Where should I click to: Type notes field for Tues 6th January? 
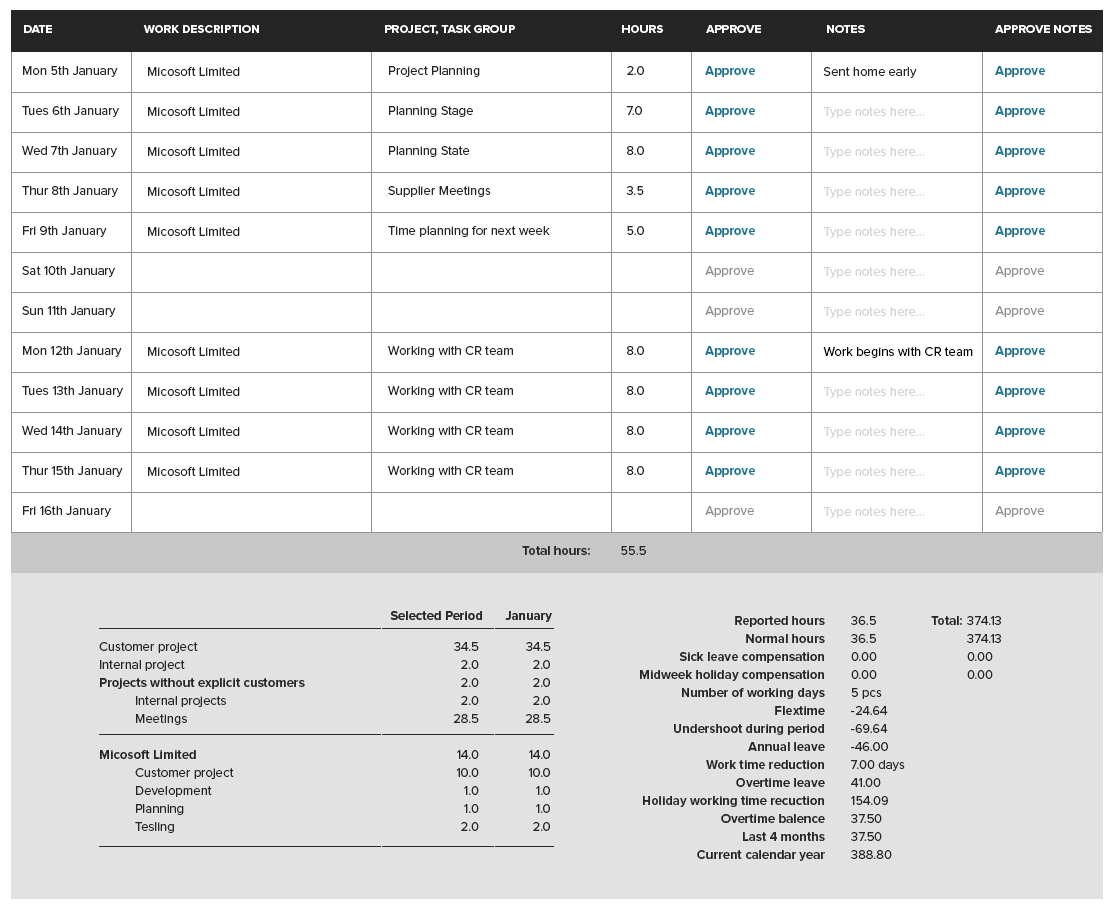point(895,112)
